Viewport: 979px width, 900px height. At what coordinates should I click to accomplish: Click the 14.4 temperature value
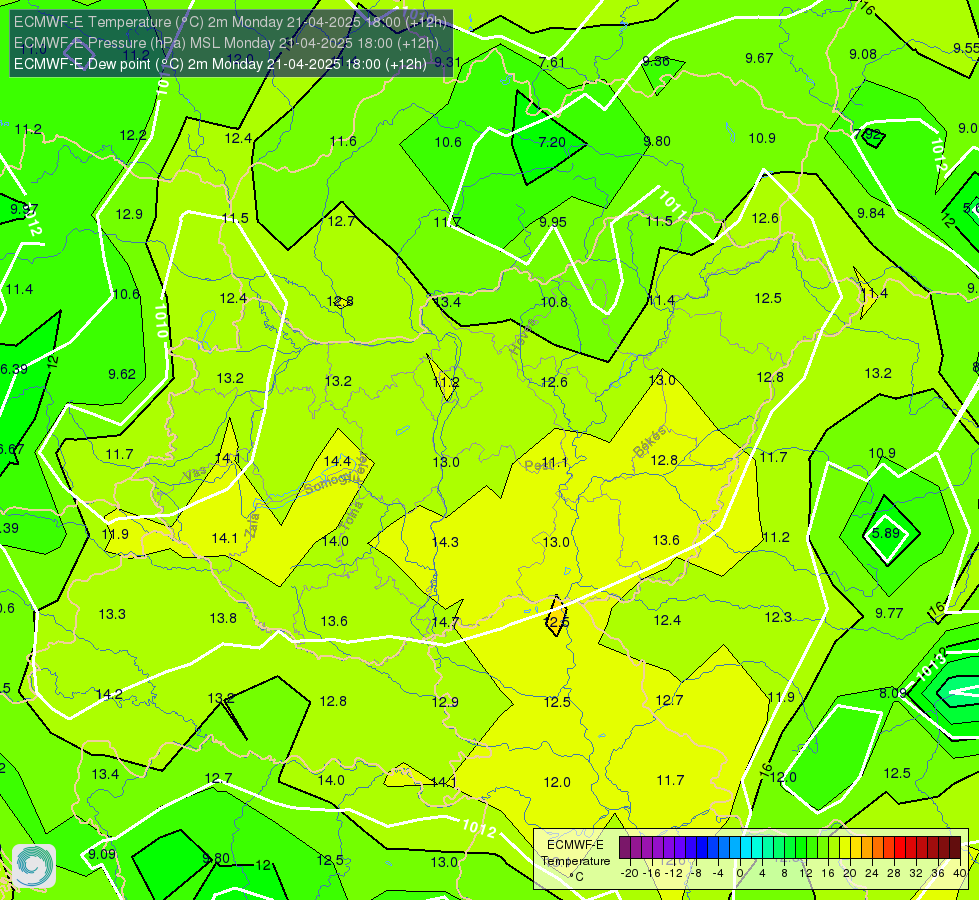click(337, 461)
